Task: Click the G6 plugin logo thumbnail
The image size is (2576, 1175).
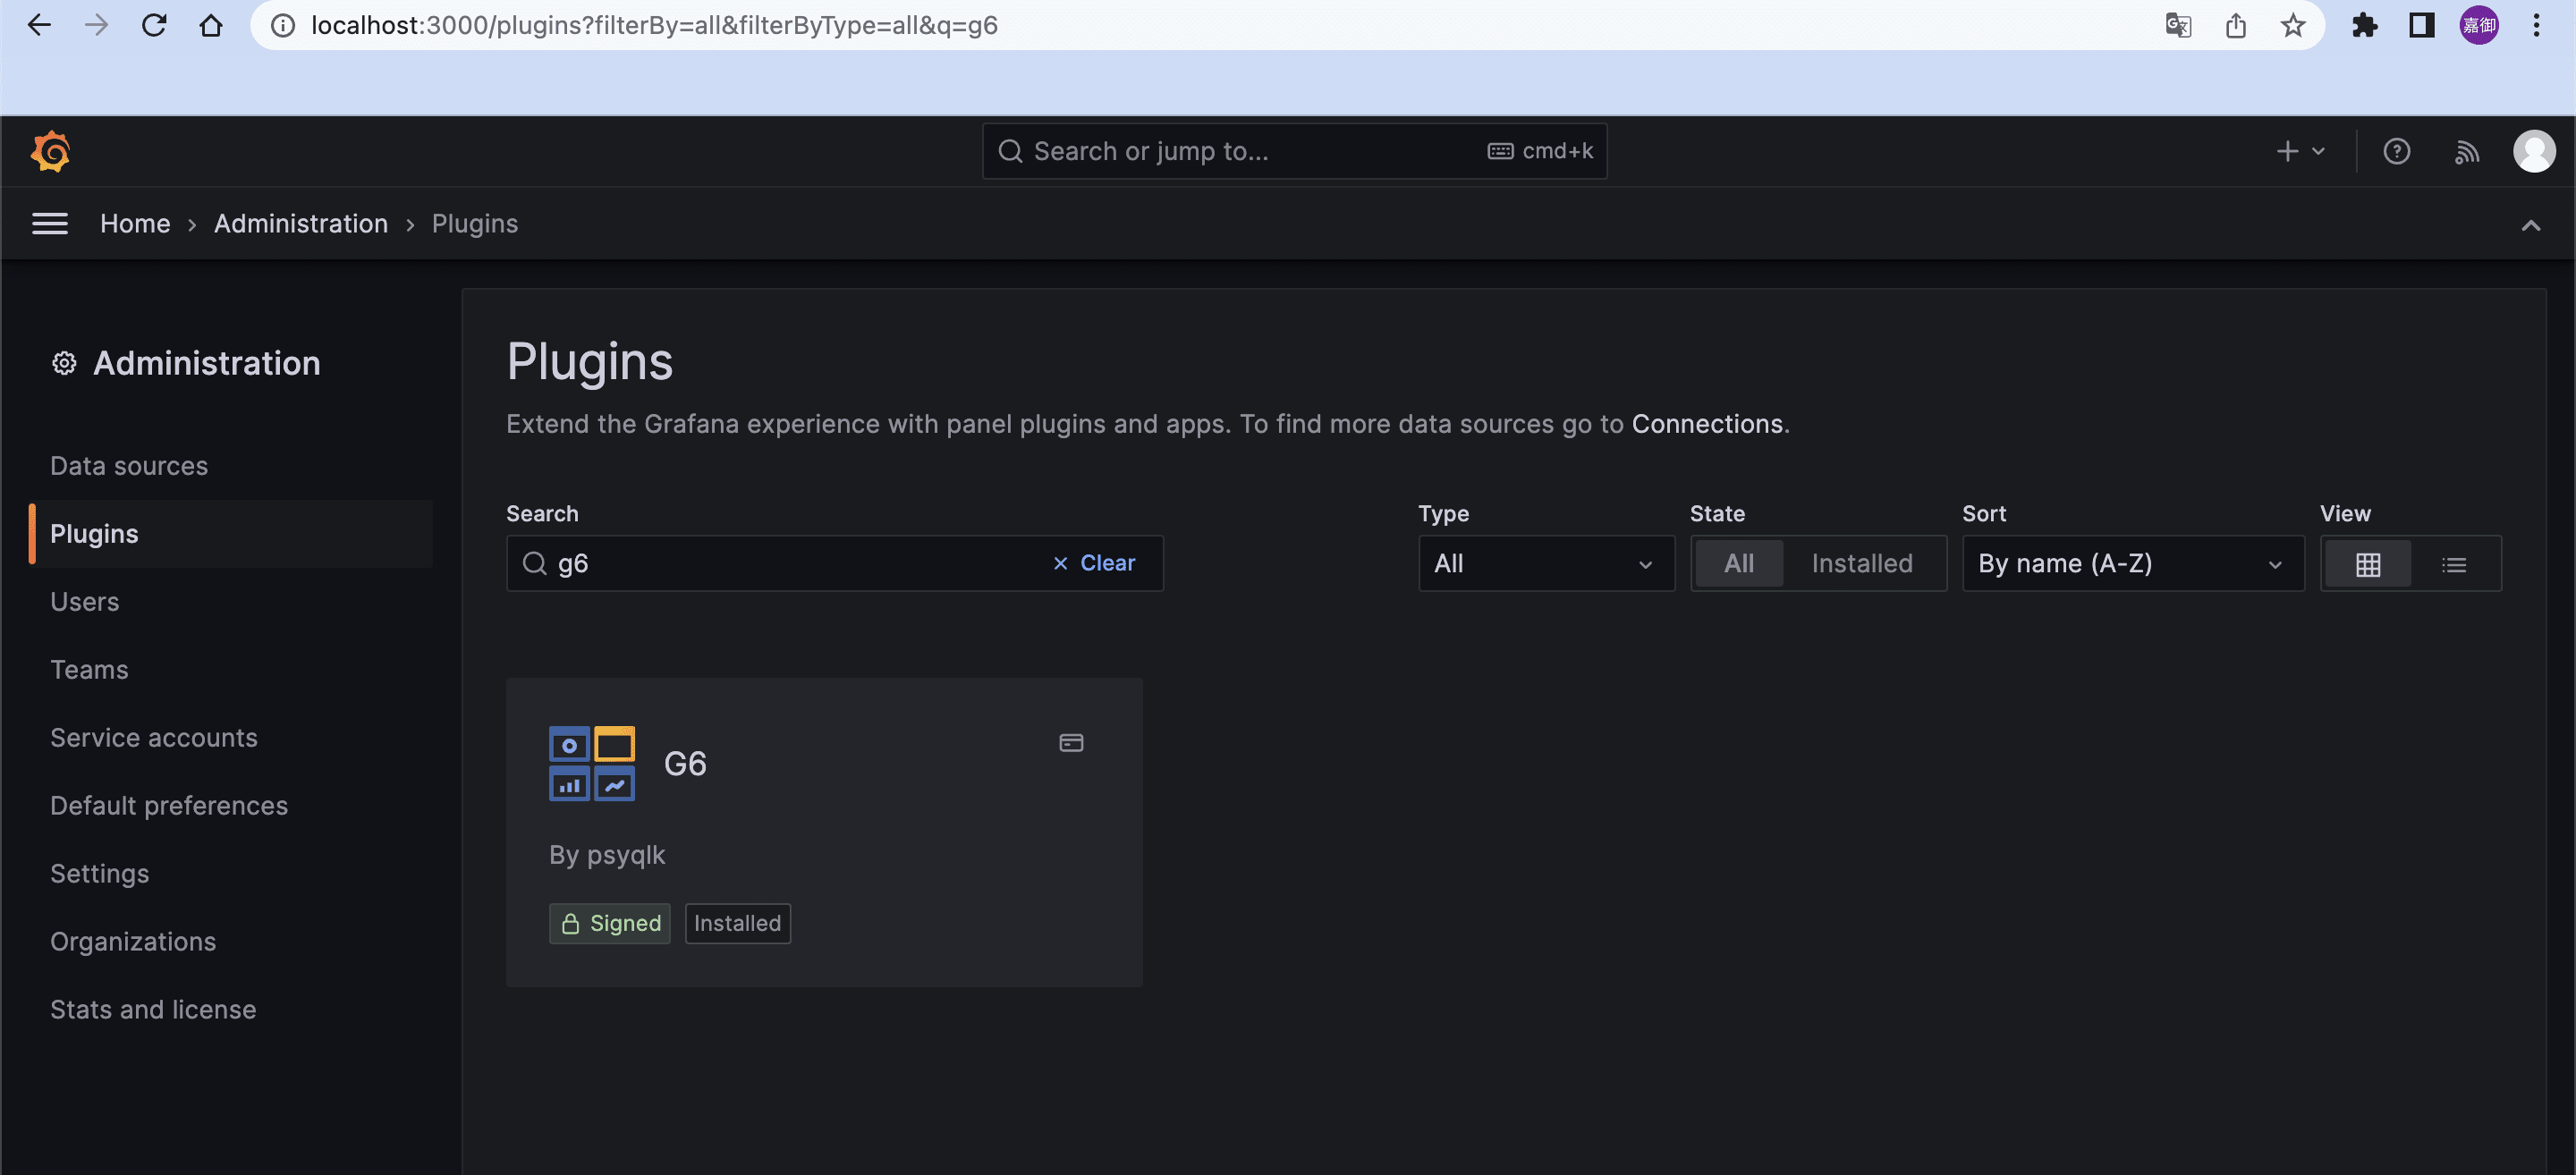Action: tap(592, 764)
